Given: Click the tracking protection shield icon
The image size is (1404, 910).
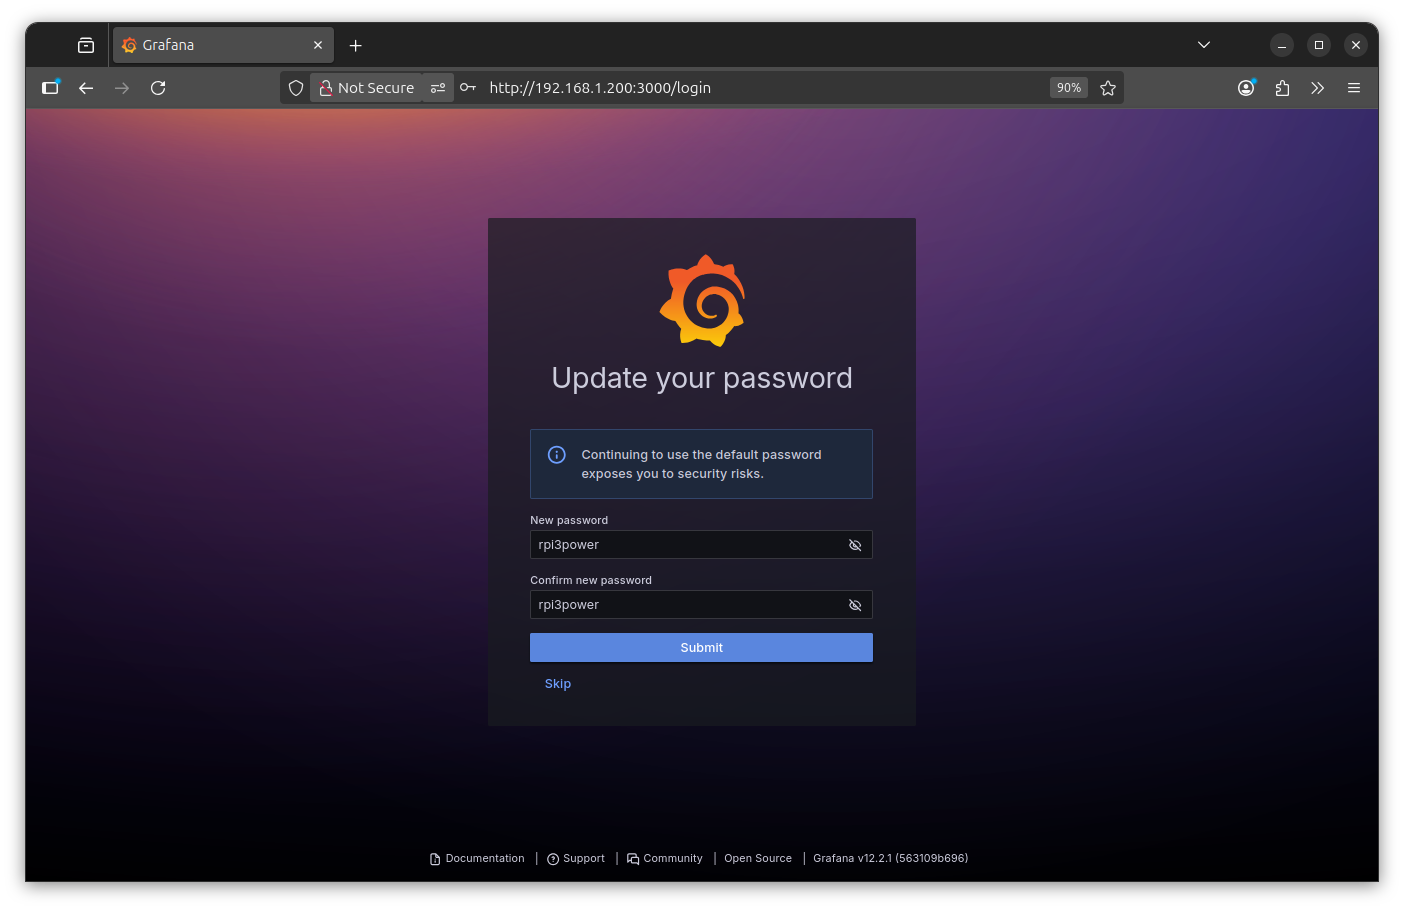Looking at the screenshot, I should (296, 88).
